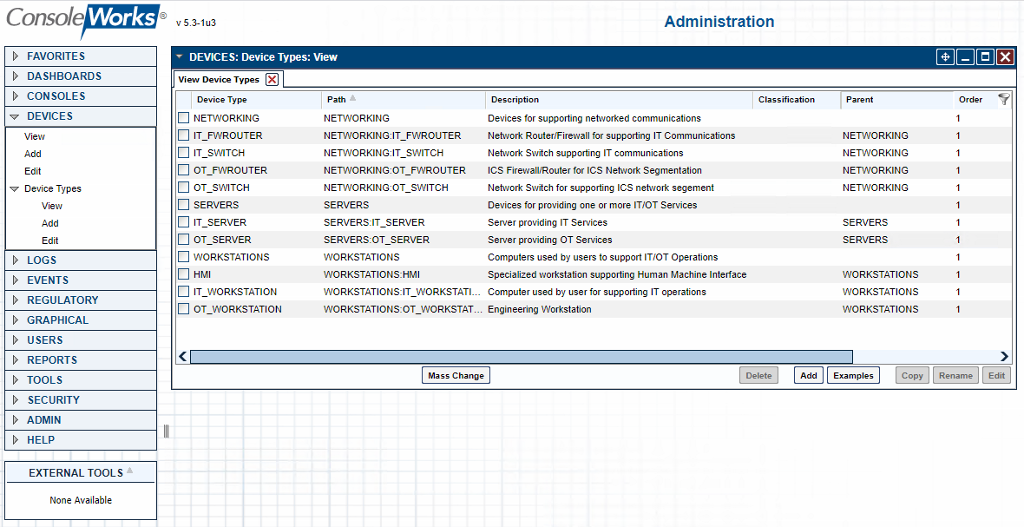Check the HMI row checkbox
This screenshot has width=1024, height=527.
pos(184,274)
